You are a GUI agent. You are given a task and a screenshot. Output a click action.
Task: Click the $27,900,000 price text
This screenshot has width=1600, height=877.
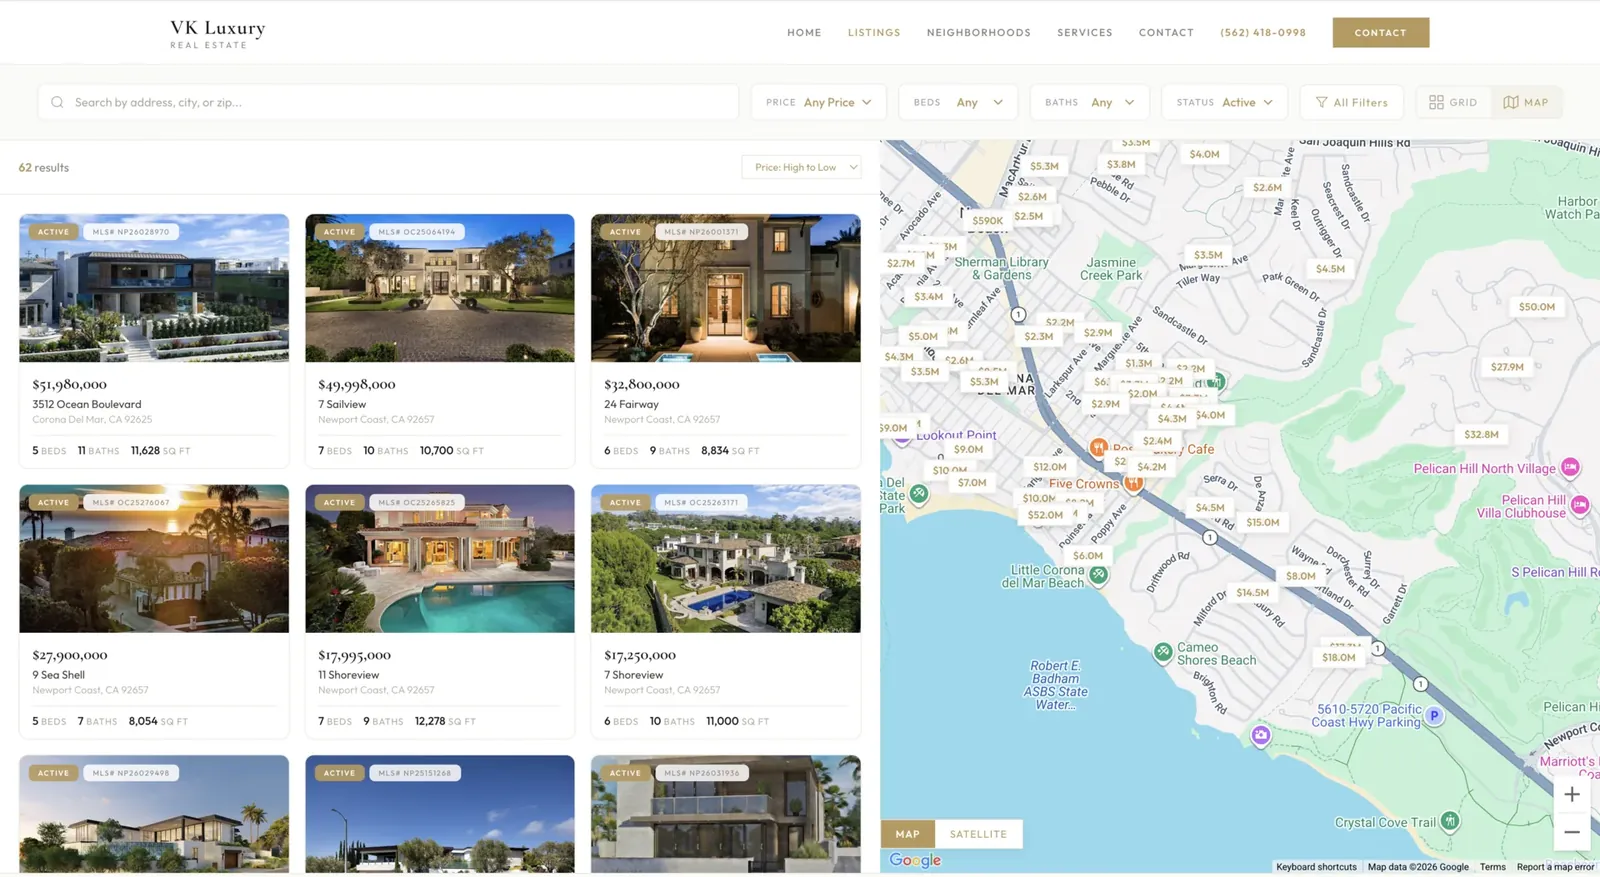(70, 655)
